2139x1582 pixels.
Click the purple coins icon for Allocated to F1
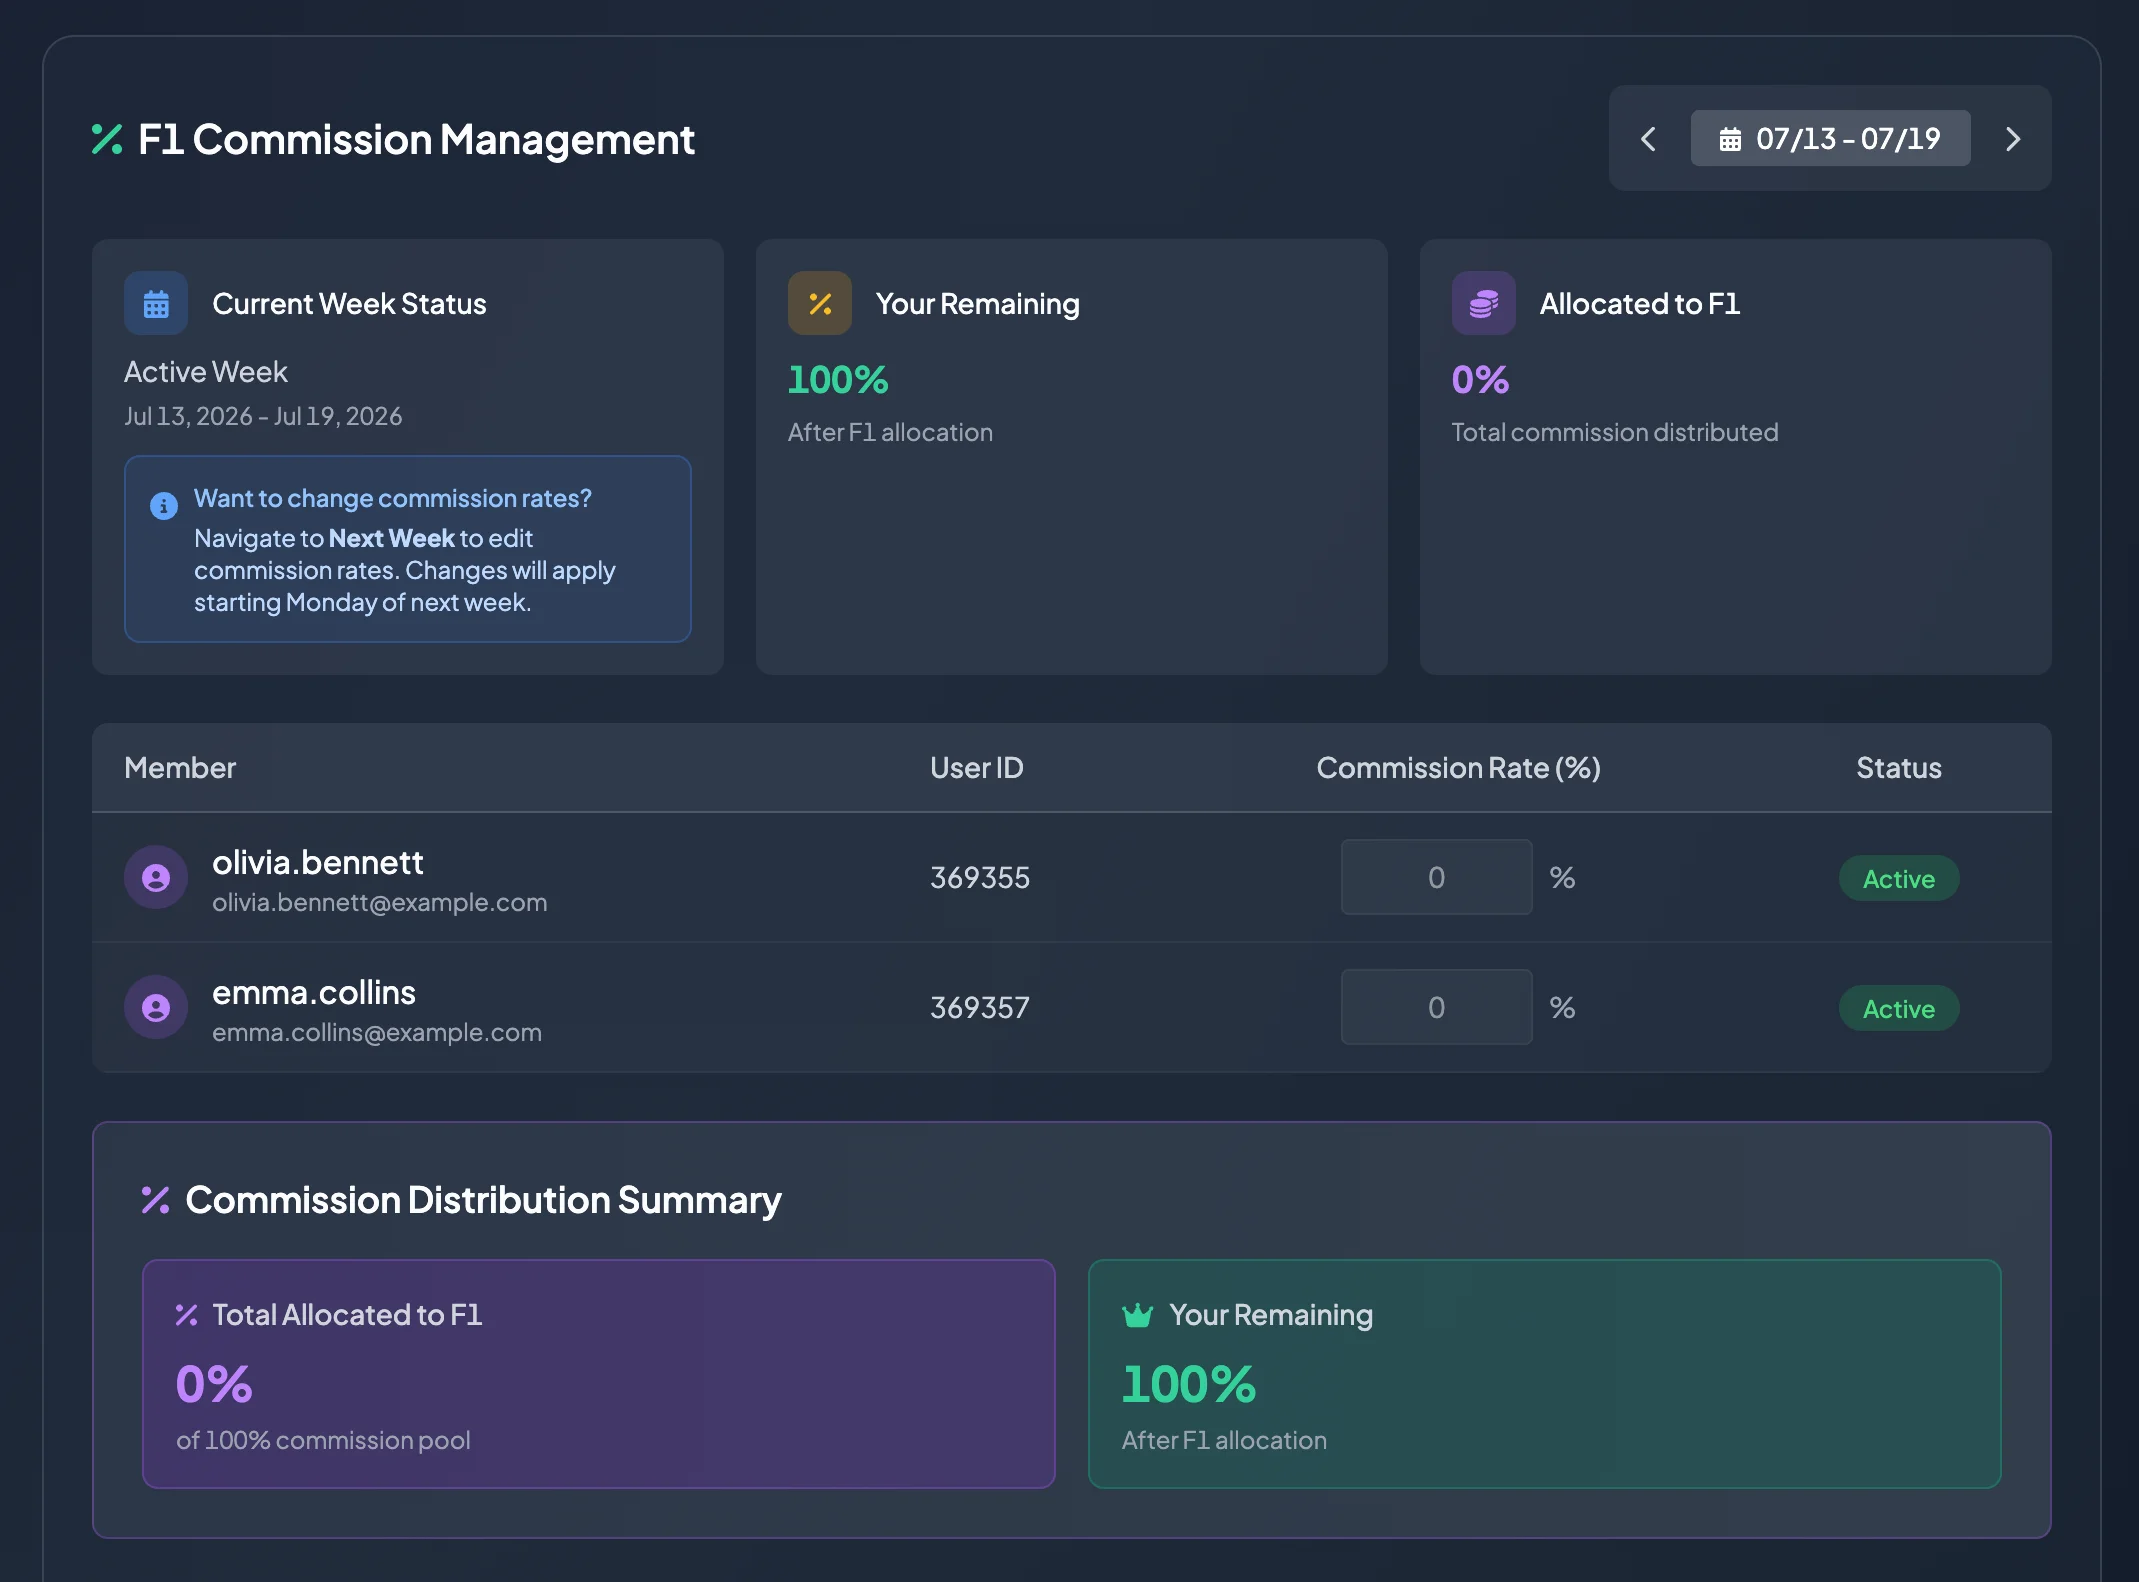tap(1484, 303)
